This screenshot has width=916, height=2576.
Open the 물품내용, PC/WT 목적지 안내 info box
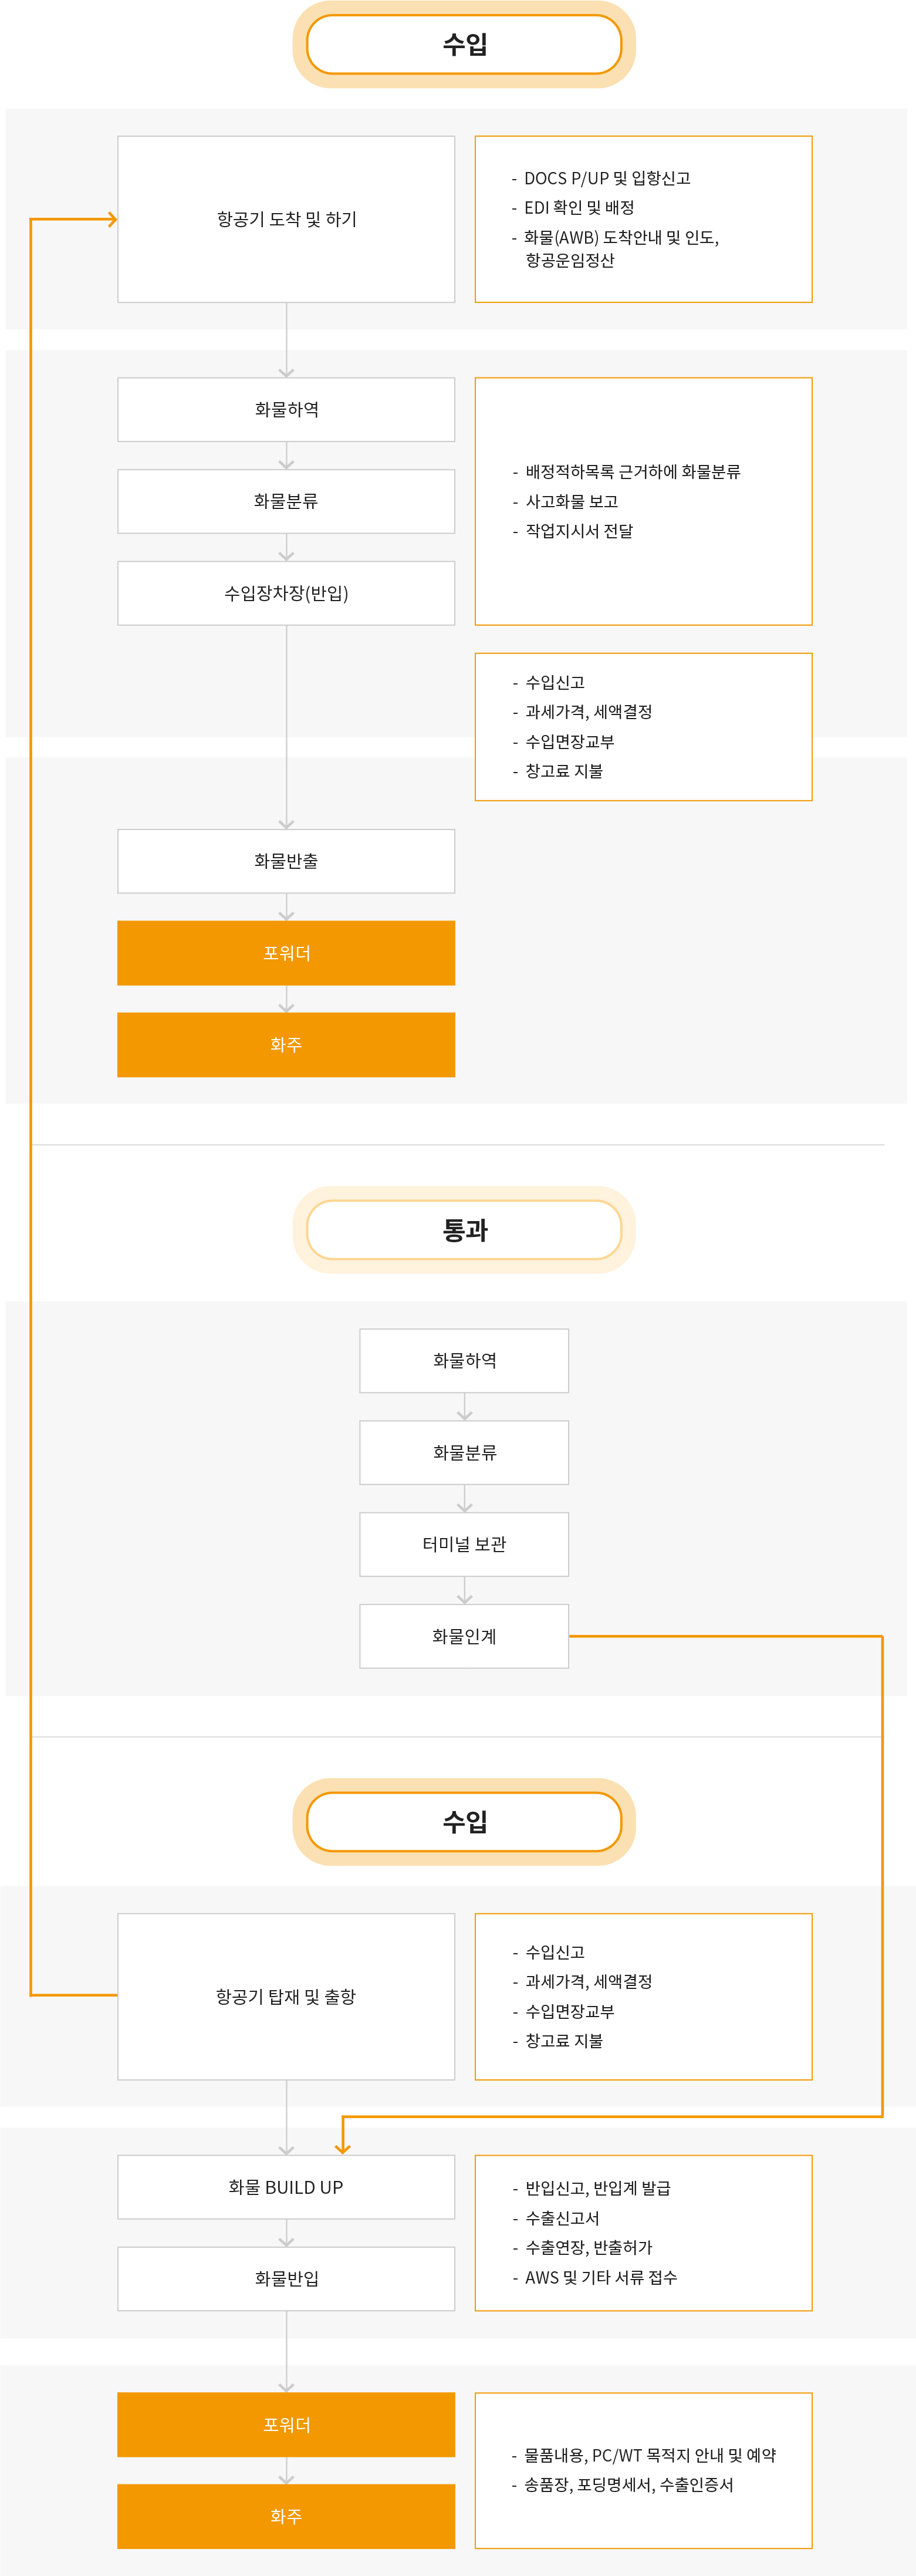pyautogui.click(x=643, y=2470)
